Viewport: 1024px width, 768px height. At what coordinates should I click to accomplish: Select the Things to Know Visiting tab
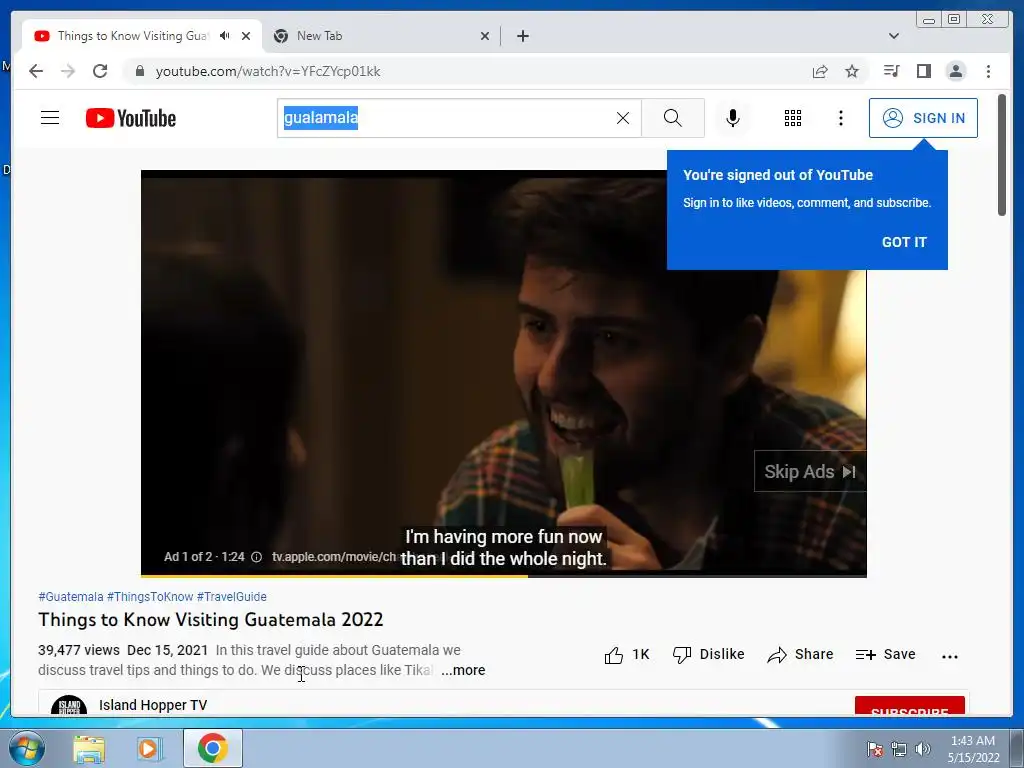tap(133, 36)
